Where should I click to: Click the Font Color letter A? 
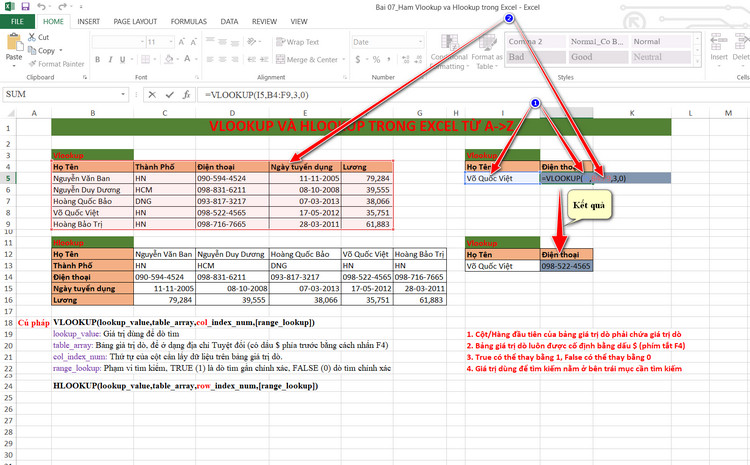pos(187,59)
